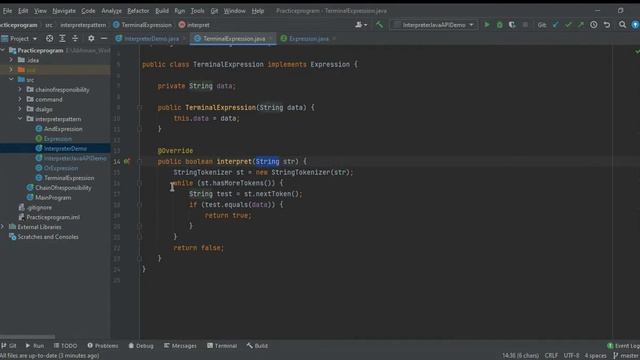Select AndExpression class in tree
This screenshot has width=640, height=360.
coord(63,129)
